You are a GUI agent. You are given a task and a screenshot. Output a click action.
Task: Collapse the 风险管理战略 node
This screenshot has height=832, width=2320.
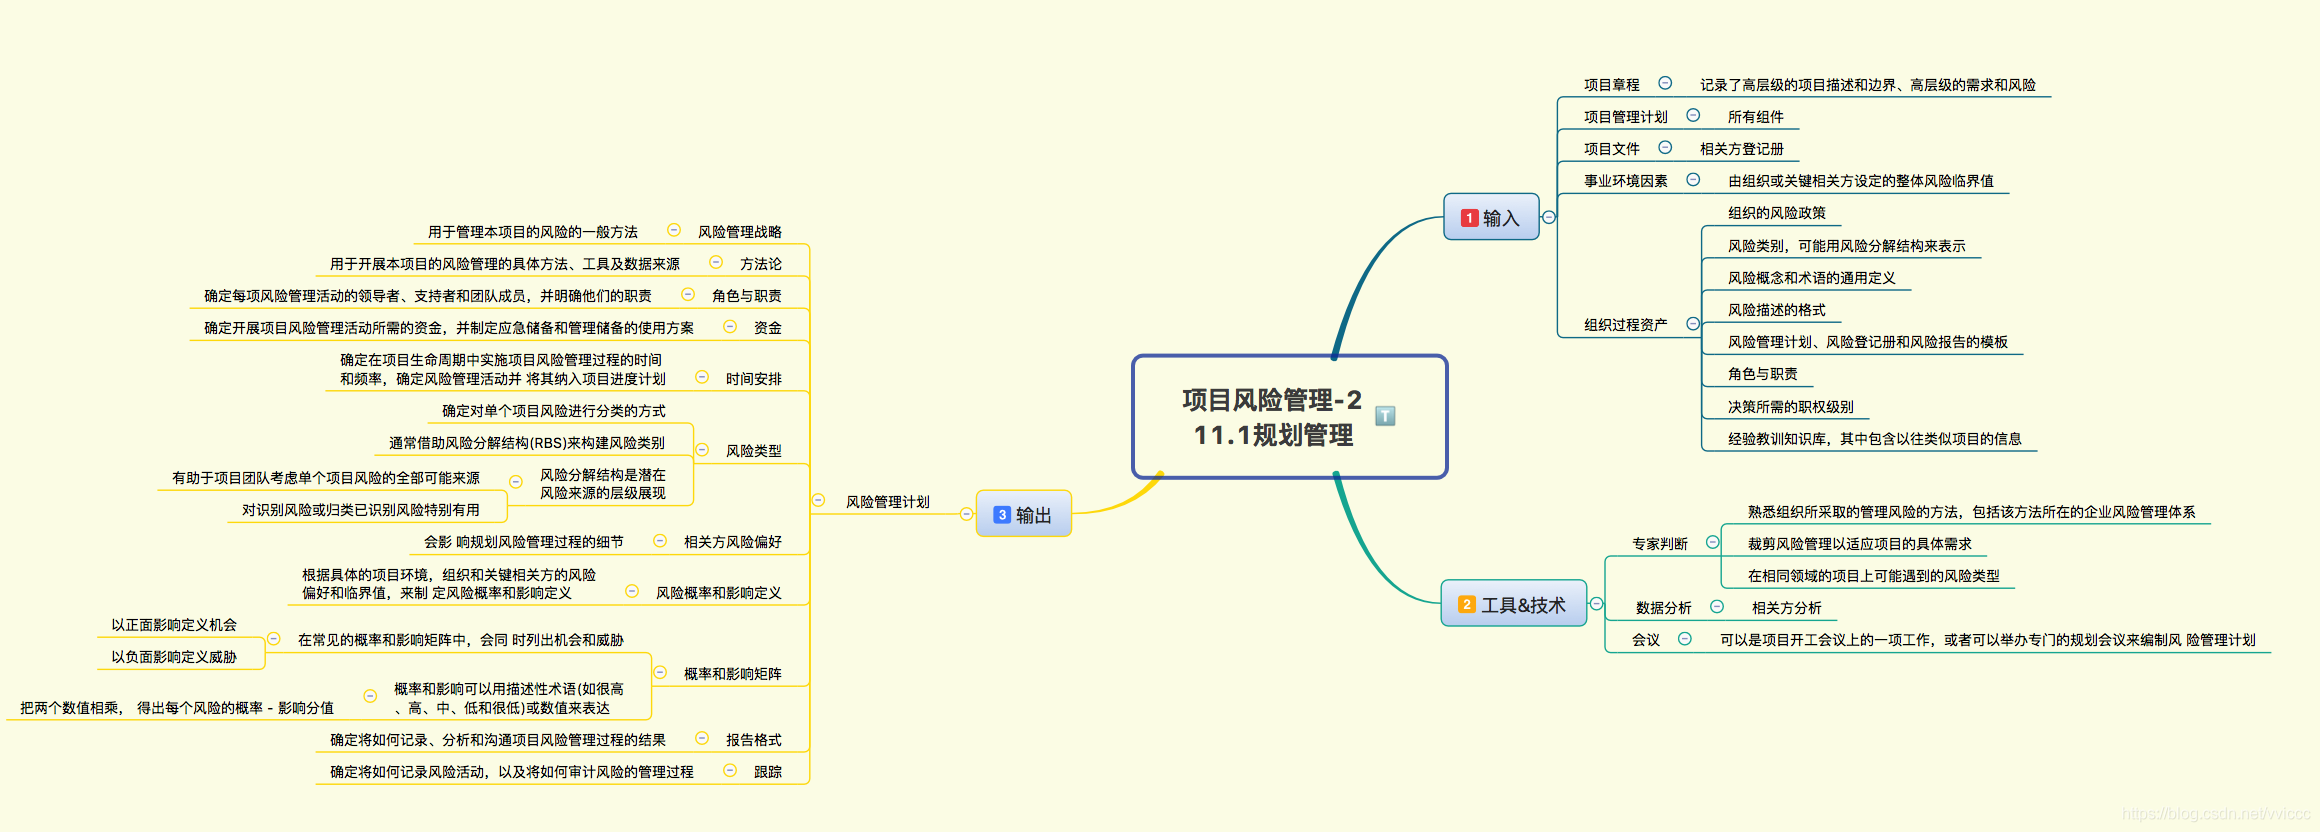[674, 230]
